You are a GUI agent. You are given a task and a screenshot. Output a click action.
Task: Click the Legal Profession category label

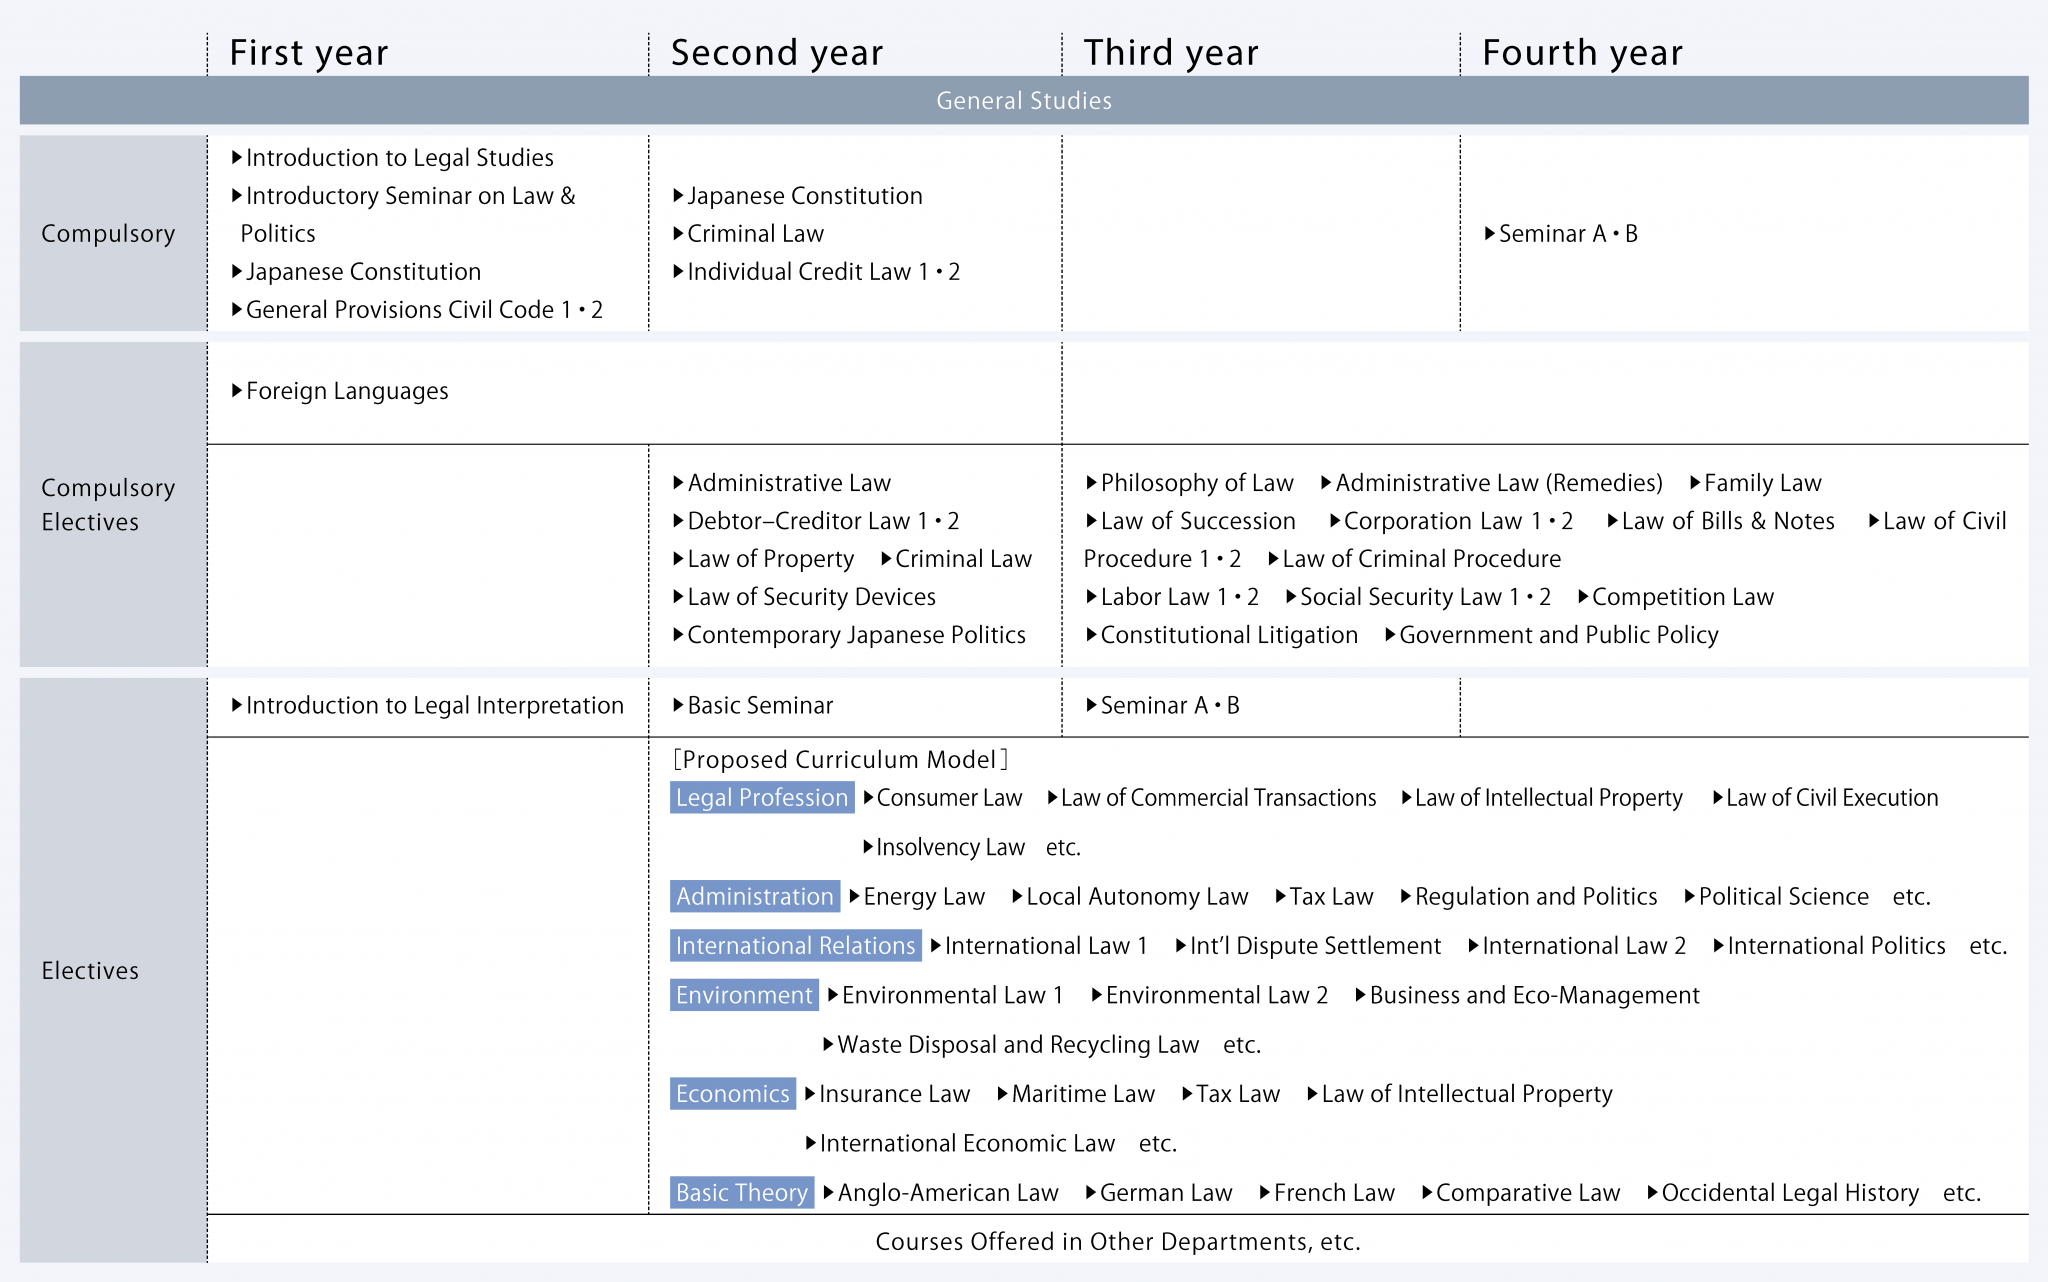(x=761, y=798)
